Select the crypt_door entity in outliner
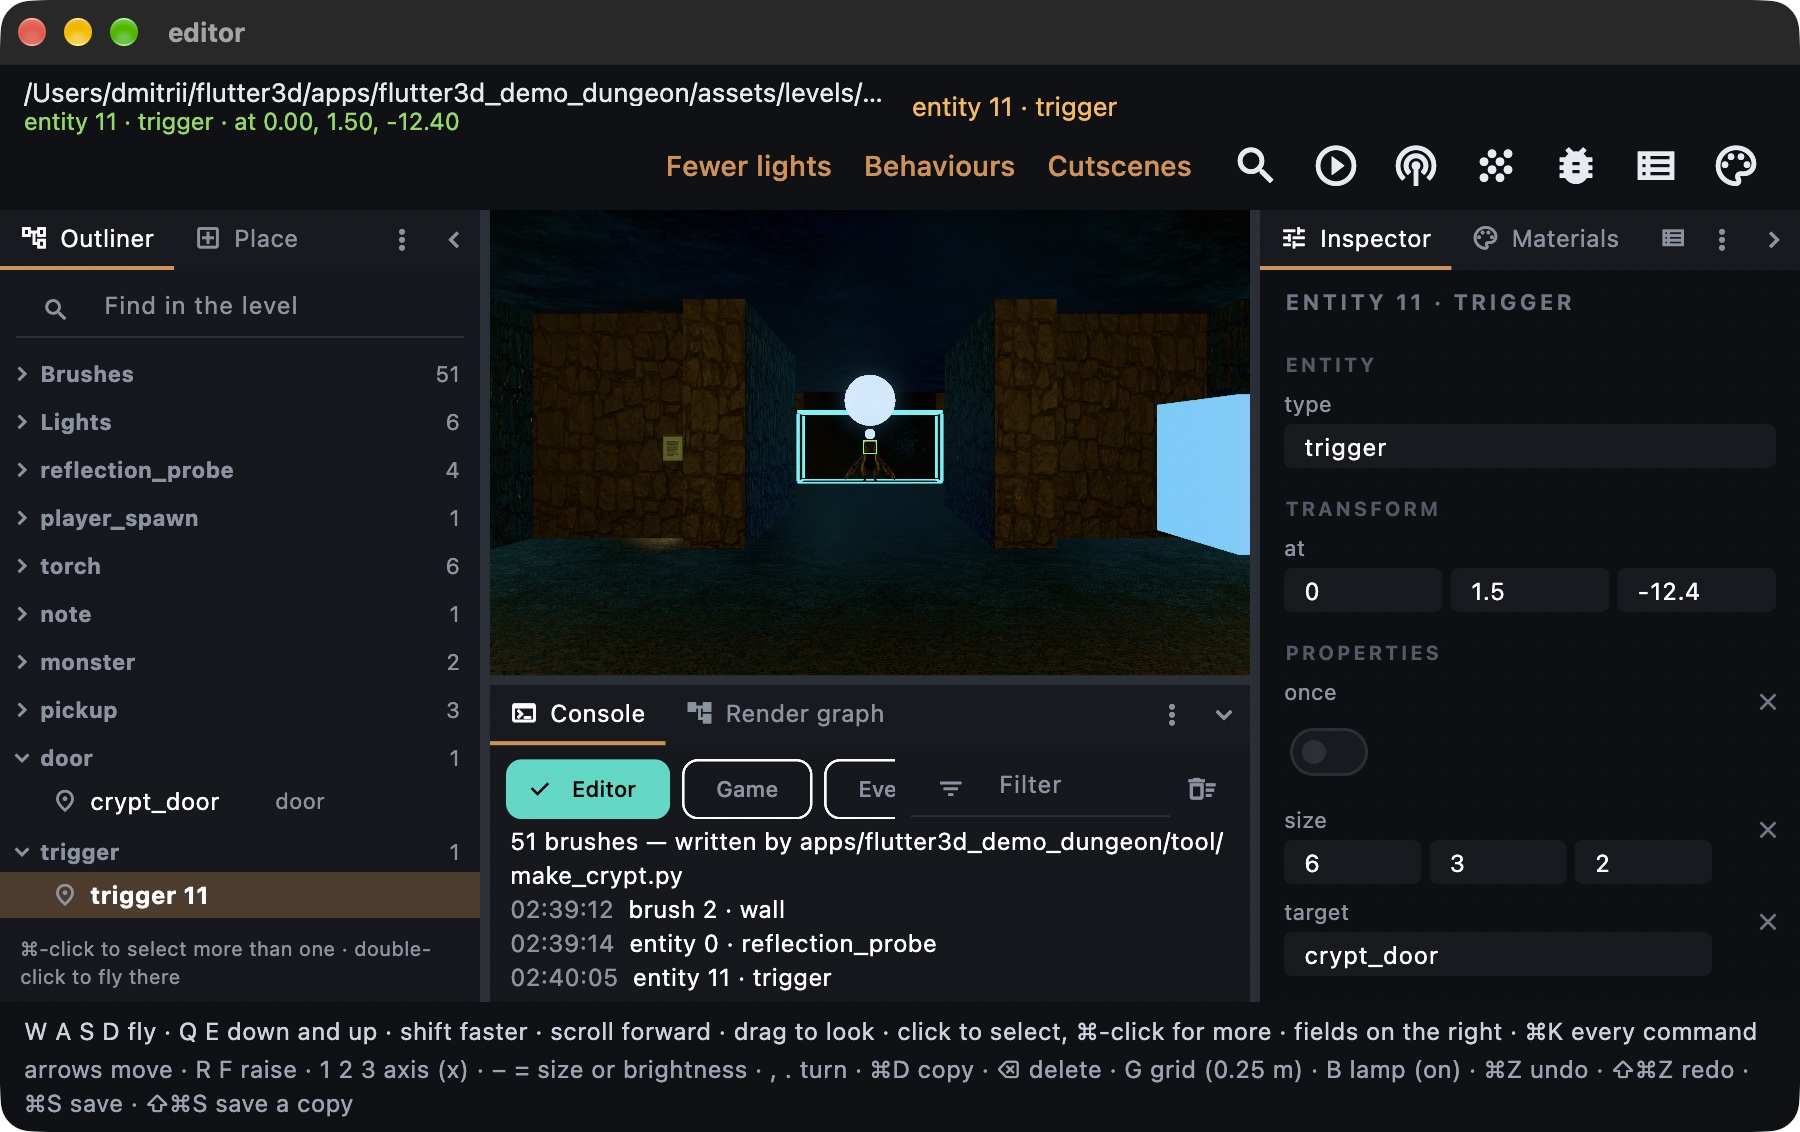 point(240,802)
